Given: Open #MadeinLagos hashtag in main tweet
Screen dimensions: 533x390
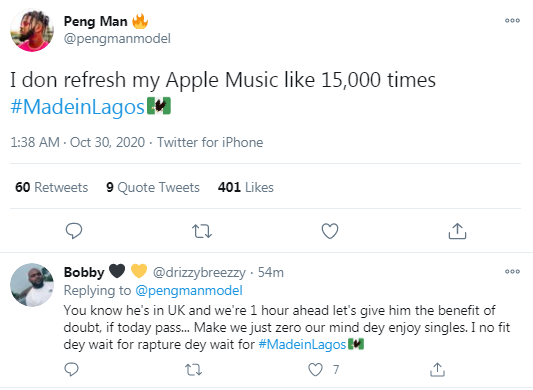Looking at the screenshot, I should 78,107.
